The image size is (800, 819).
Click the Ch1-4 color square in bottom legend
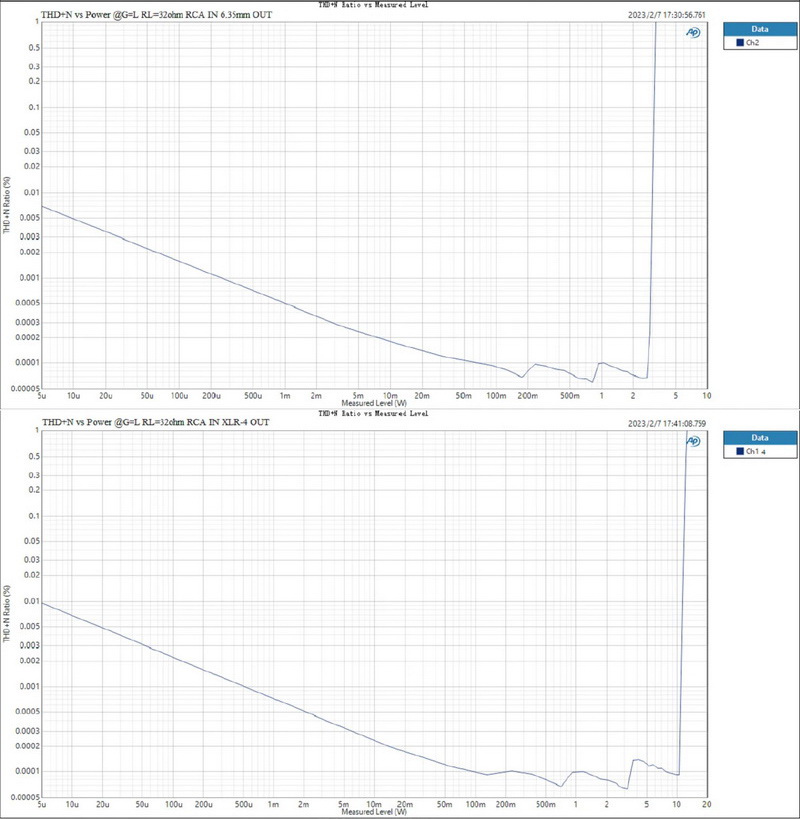click(740, 452)
